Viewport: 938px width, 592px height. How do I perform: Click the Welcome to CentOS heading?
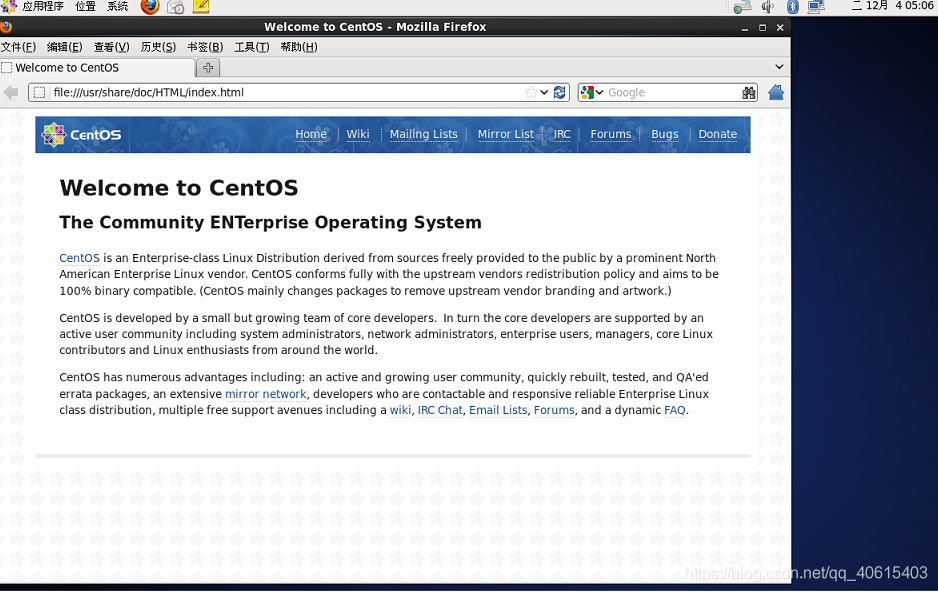pyautogui.click(x=178, y=188)
